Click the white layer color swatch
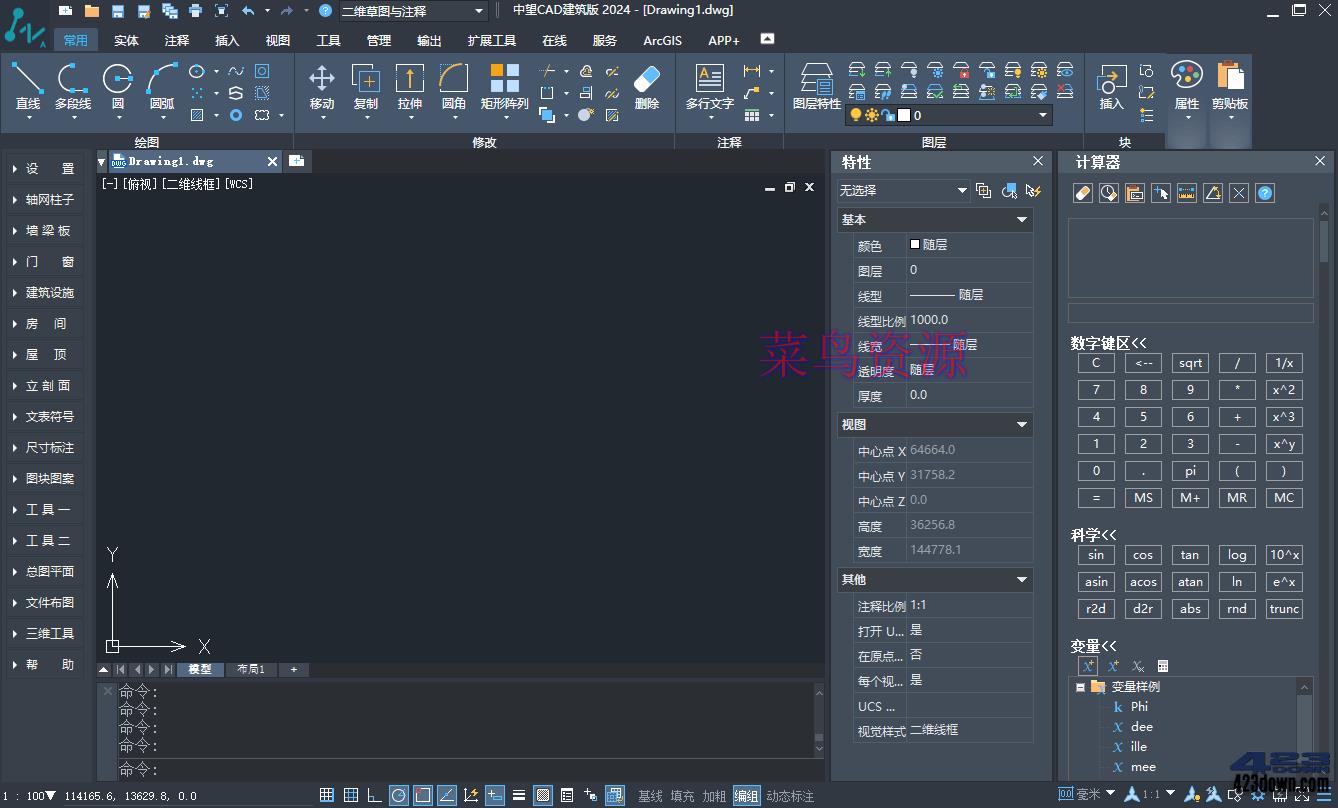The width and height of the screenshot is (1338, 808). (x=903, y=115)
